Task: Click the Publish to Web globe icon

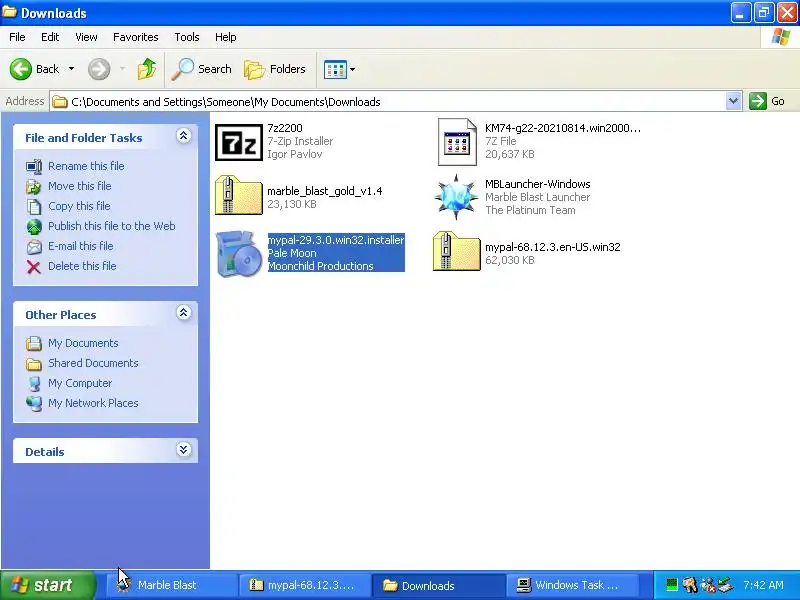Action: [x=34, y=227]
